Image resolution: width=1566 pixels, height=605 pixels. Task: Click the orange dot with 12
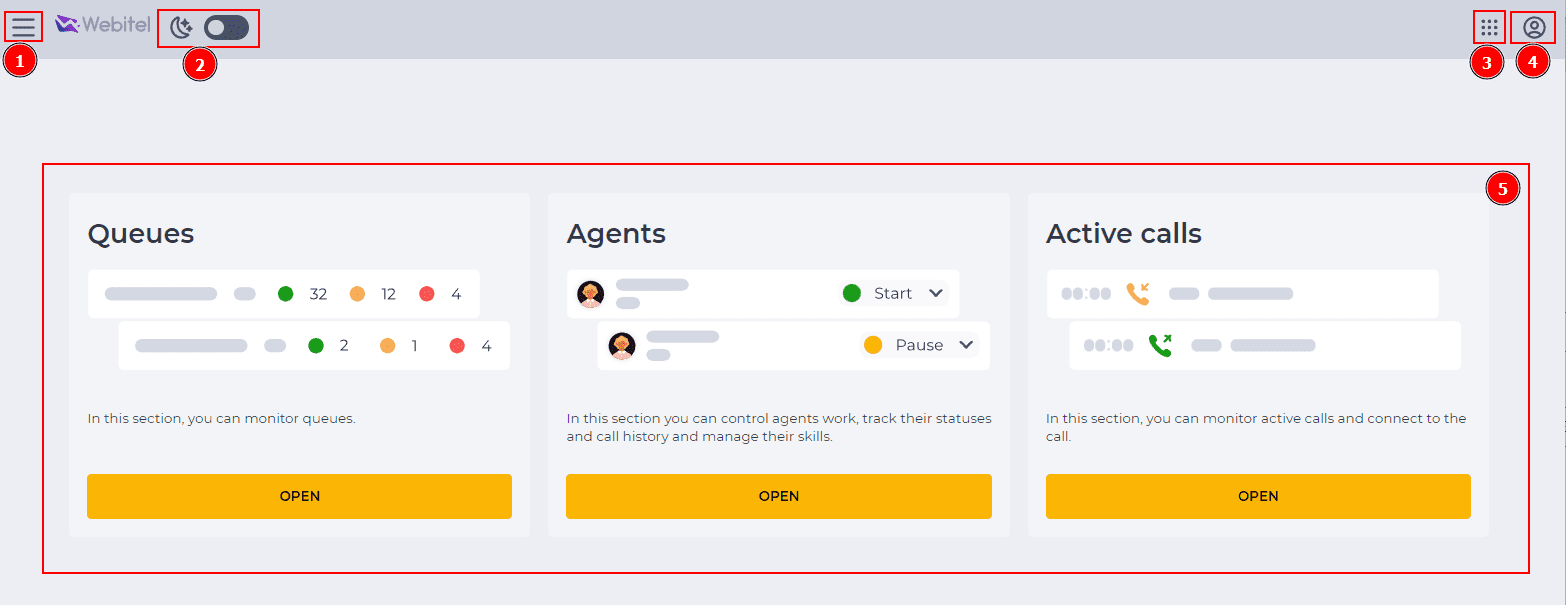click(357, 294)
